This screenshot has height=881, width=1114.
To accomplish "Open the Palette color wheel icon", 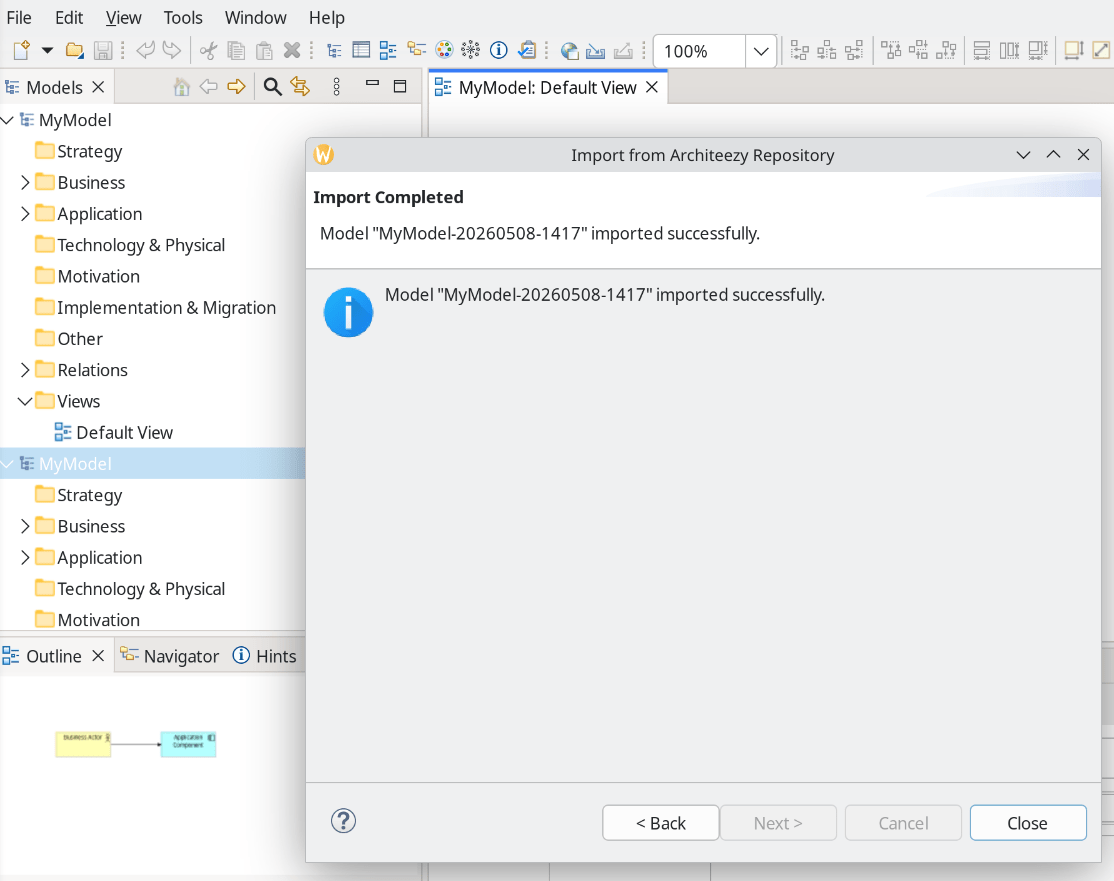I will pos(444,50).
